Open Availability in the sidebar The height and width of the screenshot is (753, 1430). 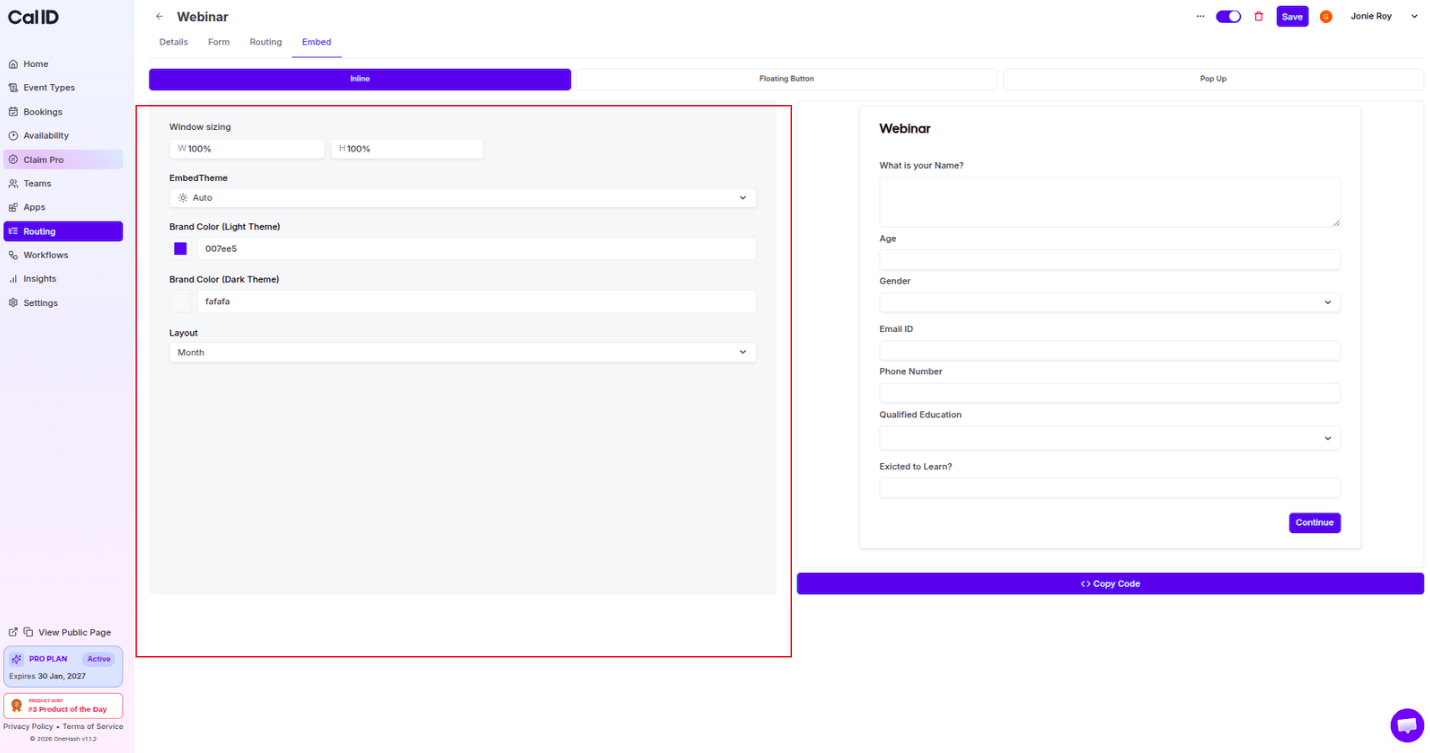(x=63, y=136)
